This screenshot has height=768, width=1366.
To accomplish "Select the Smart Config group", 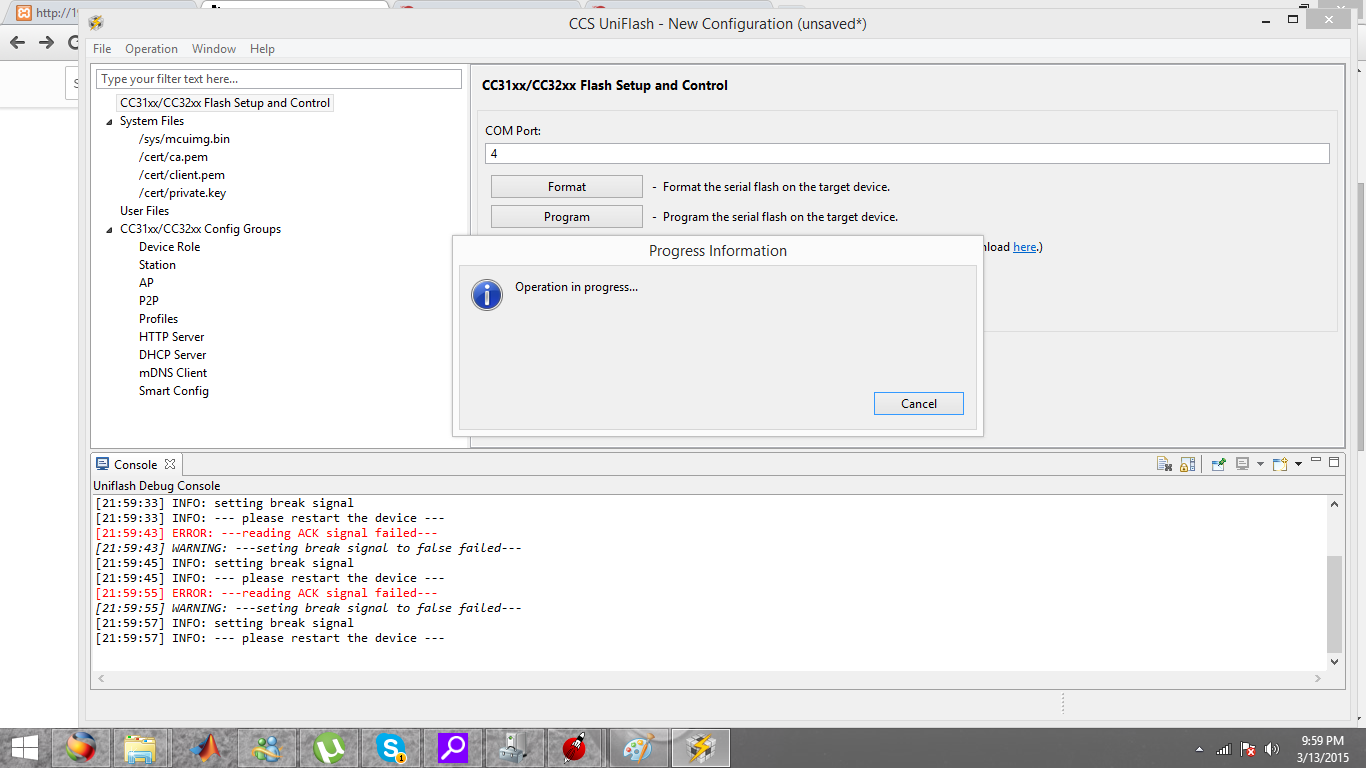I will pyautogui.click(x=174, y=391).
